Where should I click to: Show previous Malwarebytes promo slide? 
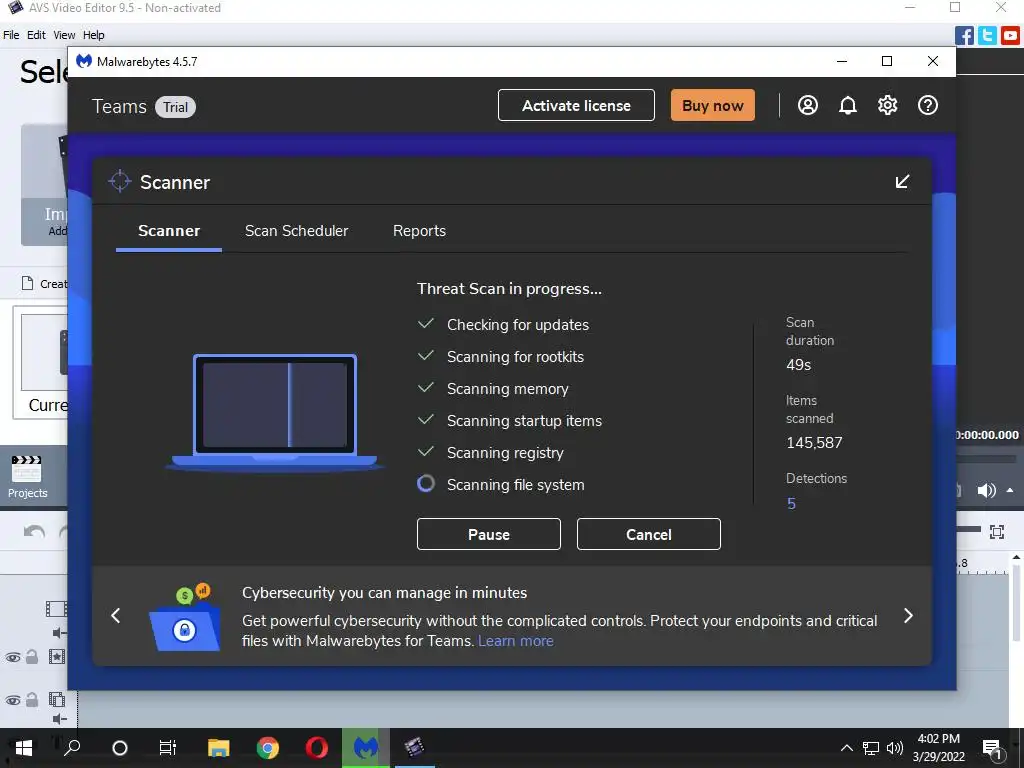pyautogui.click(x=116, y=615)
